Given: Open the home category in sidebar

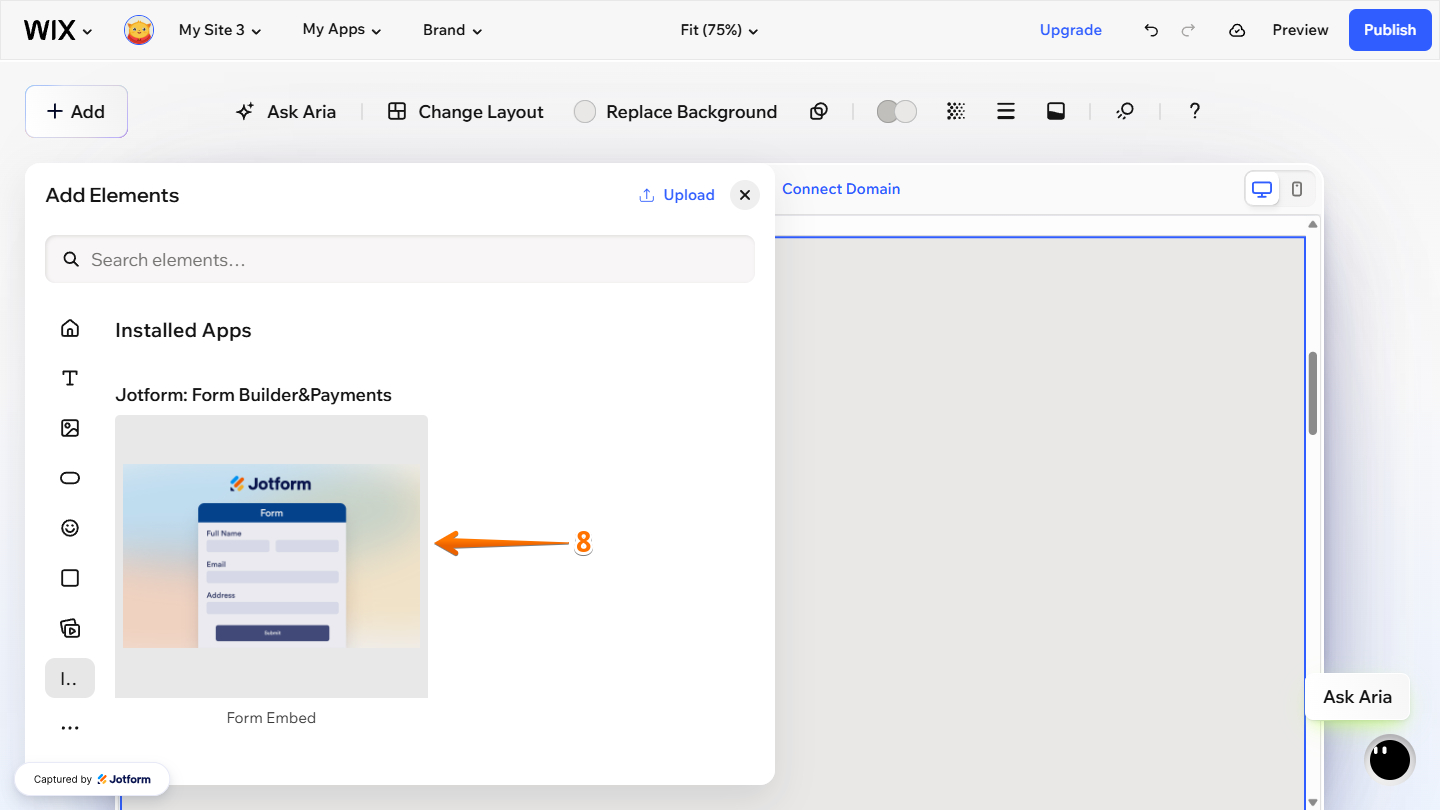Looking at the screenshot, I should 70,328.
